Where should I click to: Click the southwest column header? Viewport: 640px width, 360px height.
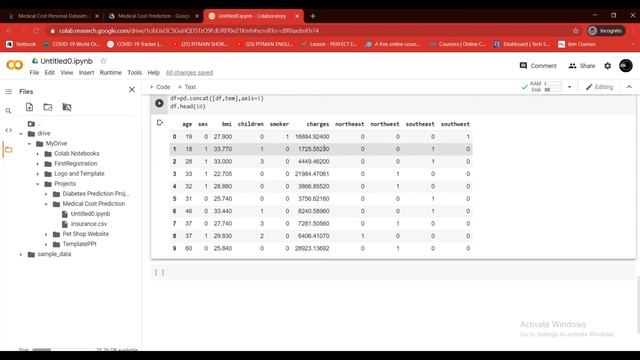tap(455, 124)
